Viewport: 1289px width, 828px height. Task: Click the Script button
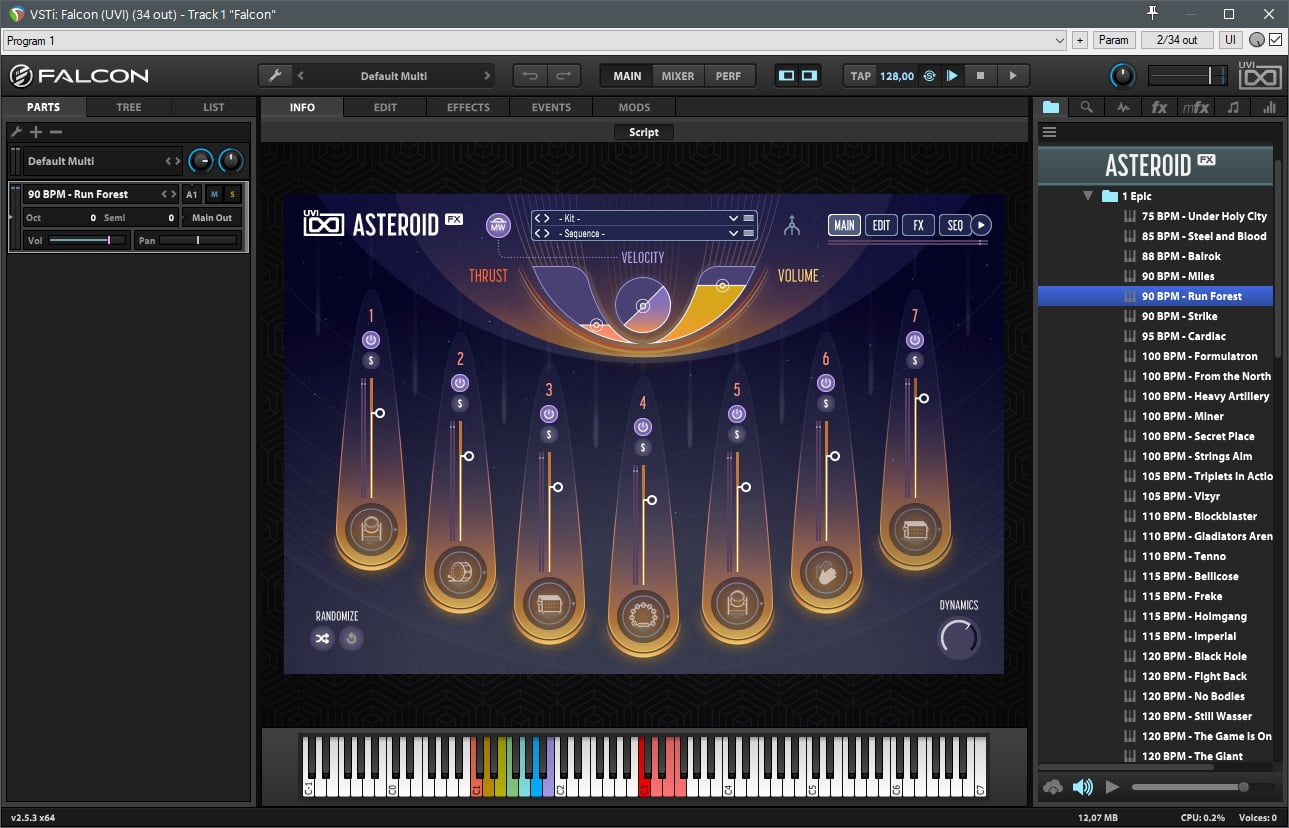point(644,132)
